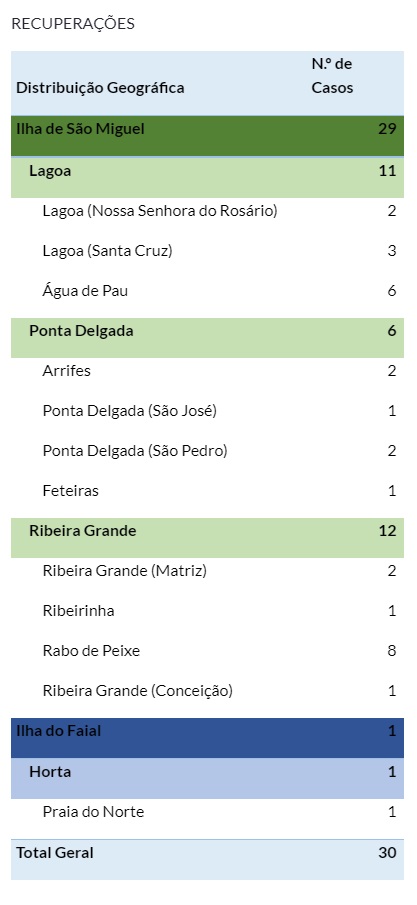Click the Distribuição Geográfica column header
The width and height of the screenshot is (417, 905).
100,88
